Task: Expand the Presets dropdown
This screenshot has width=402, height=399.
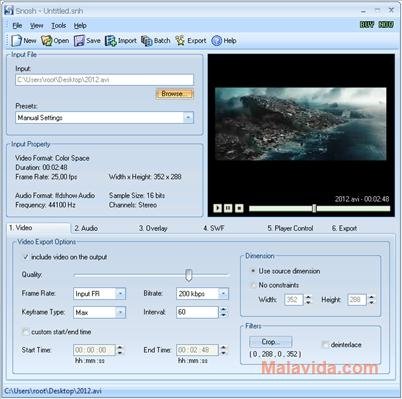Action: [x=188, y=118]
